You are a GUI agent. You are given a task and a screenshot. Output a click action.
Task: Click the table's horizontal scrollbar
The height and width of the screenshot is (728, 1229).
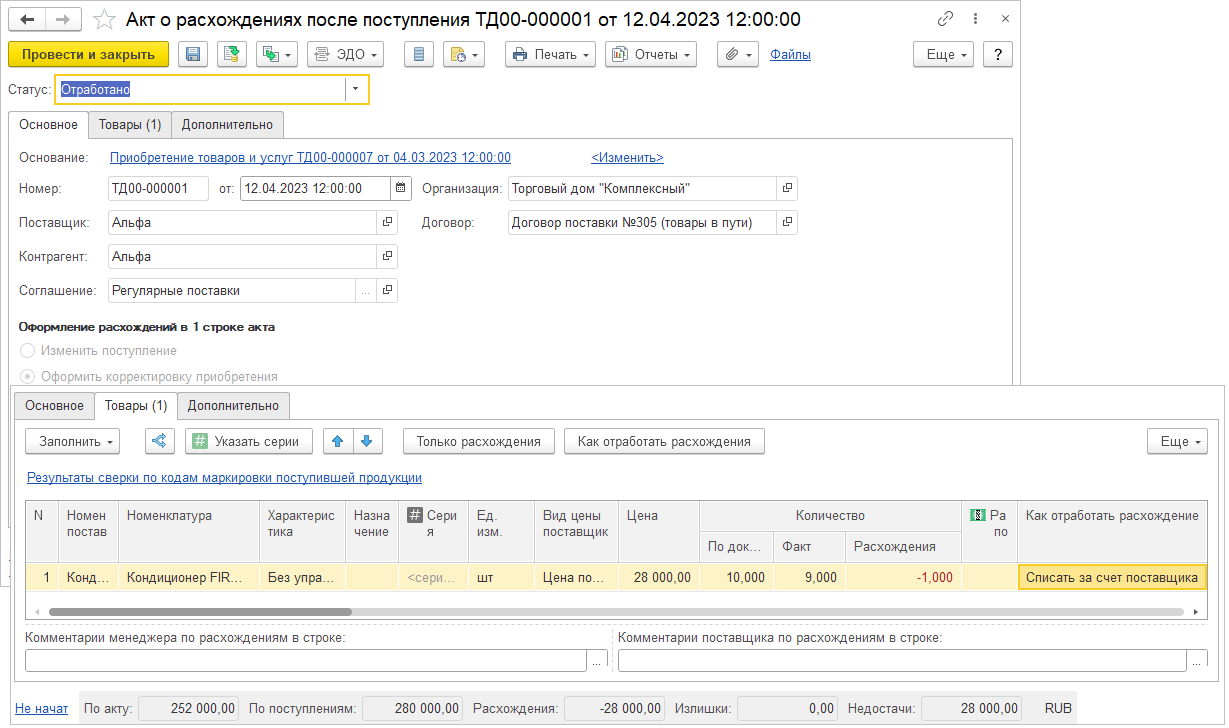pyautogui.click(x=200, y=611)
